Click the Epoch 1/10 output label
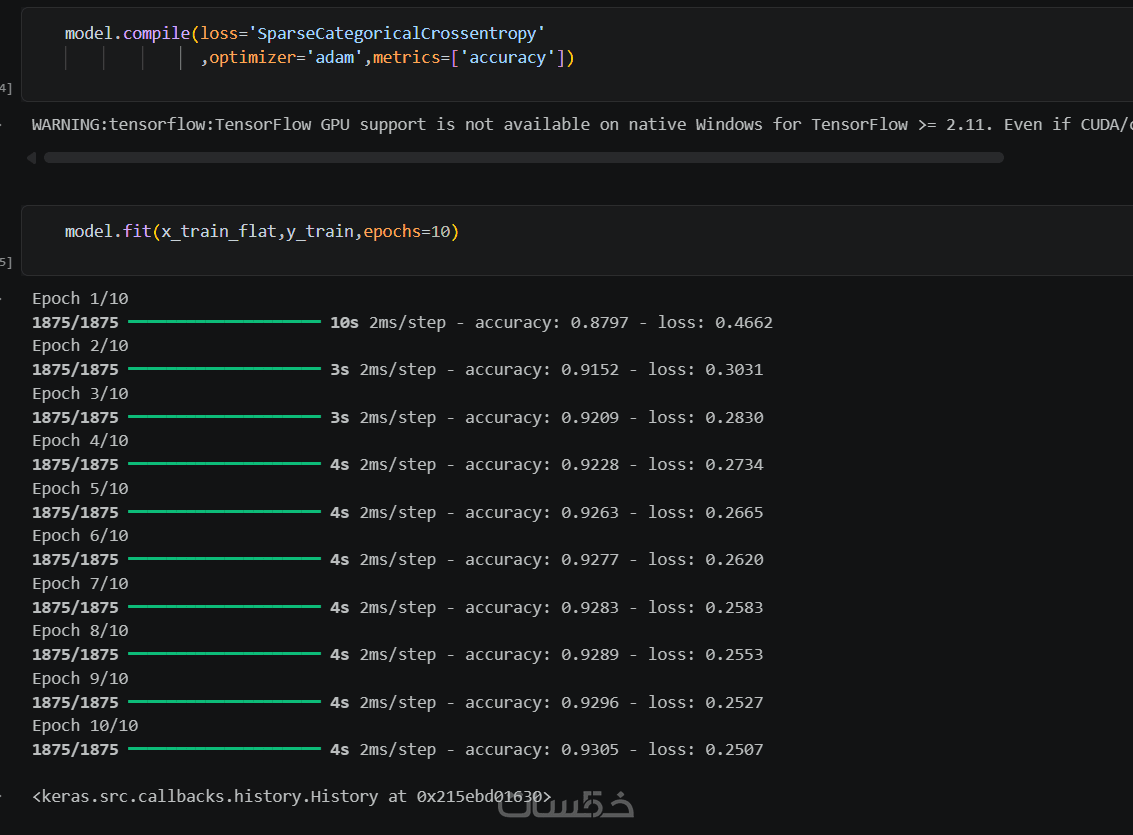 (80, 298)
